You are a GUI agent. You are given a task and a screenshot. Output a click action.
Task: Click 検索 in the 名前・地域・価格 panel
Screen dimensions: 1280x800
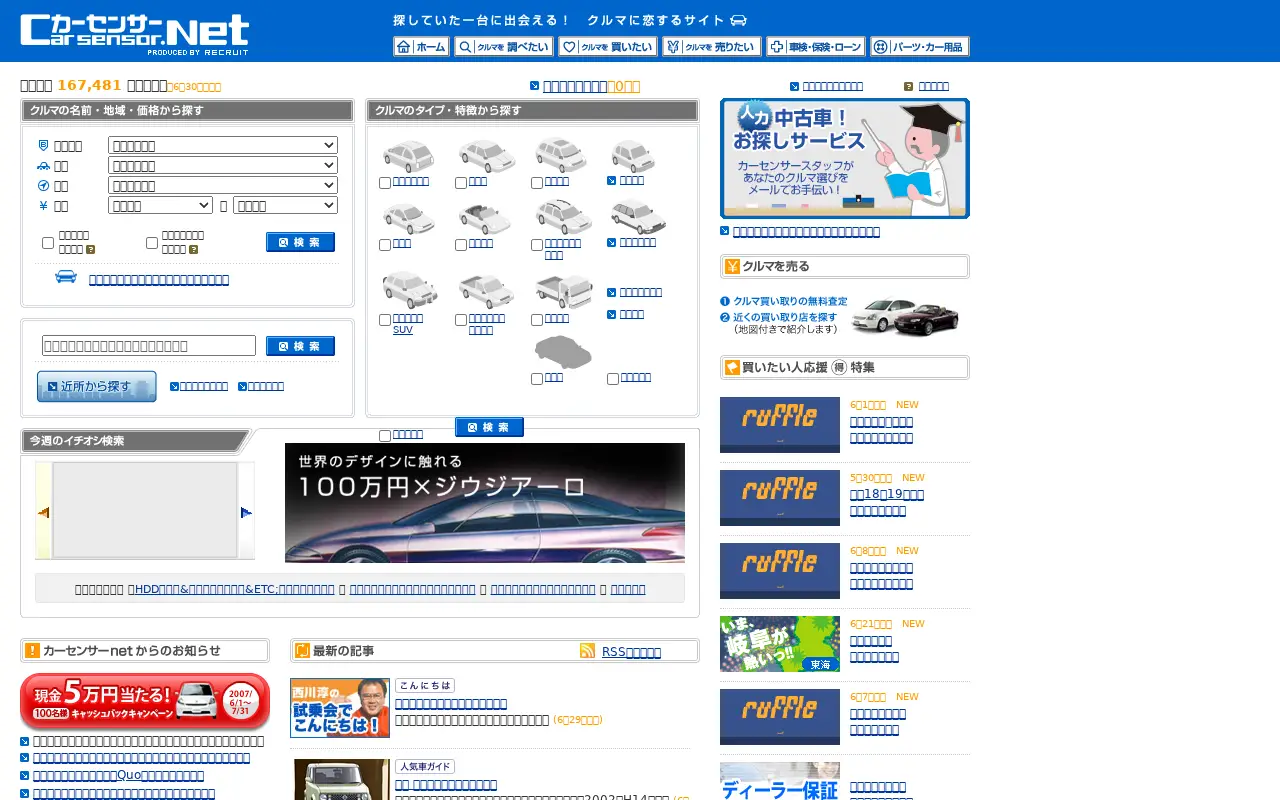(300, 242)
